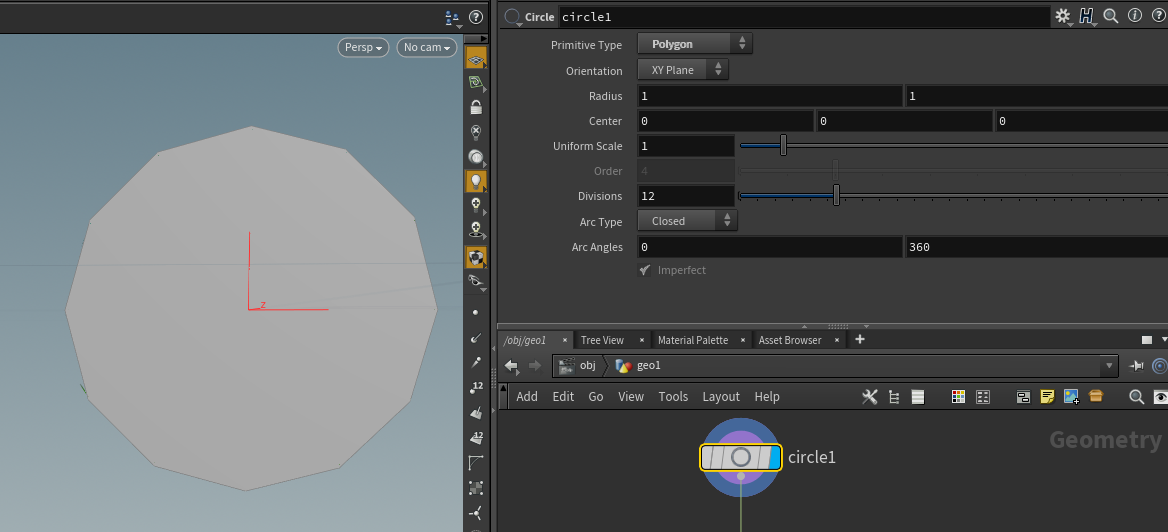Open the No cam dropdown
Image resolution: width=1168 pixels, height=532 pixels.
[x=427, y=47]
